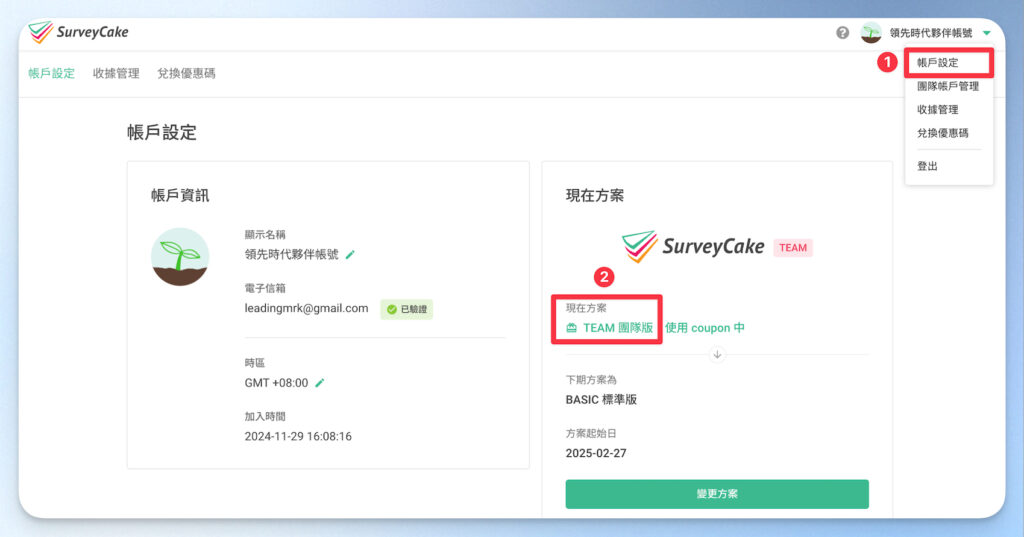Click 使用 coupon 中 link
1024x537 pixels.
(705, 328)
